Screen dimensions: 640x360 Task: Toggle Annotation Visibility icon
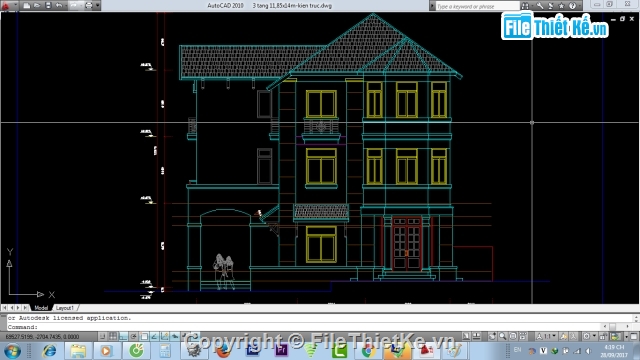coord(564,336)
